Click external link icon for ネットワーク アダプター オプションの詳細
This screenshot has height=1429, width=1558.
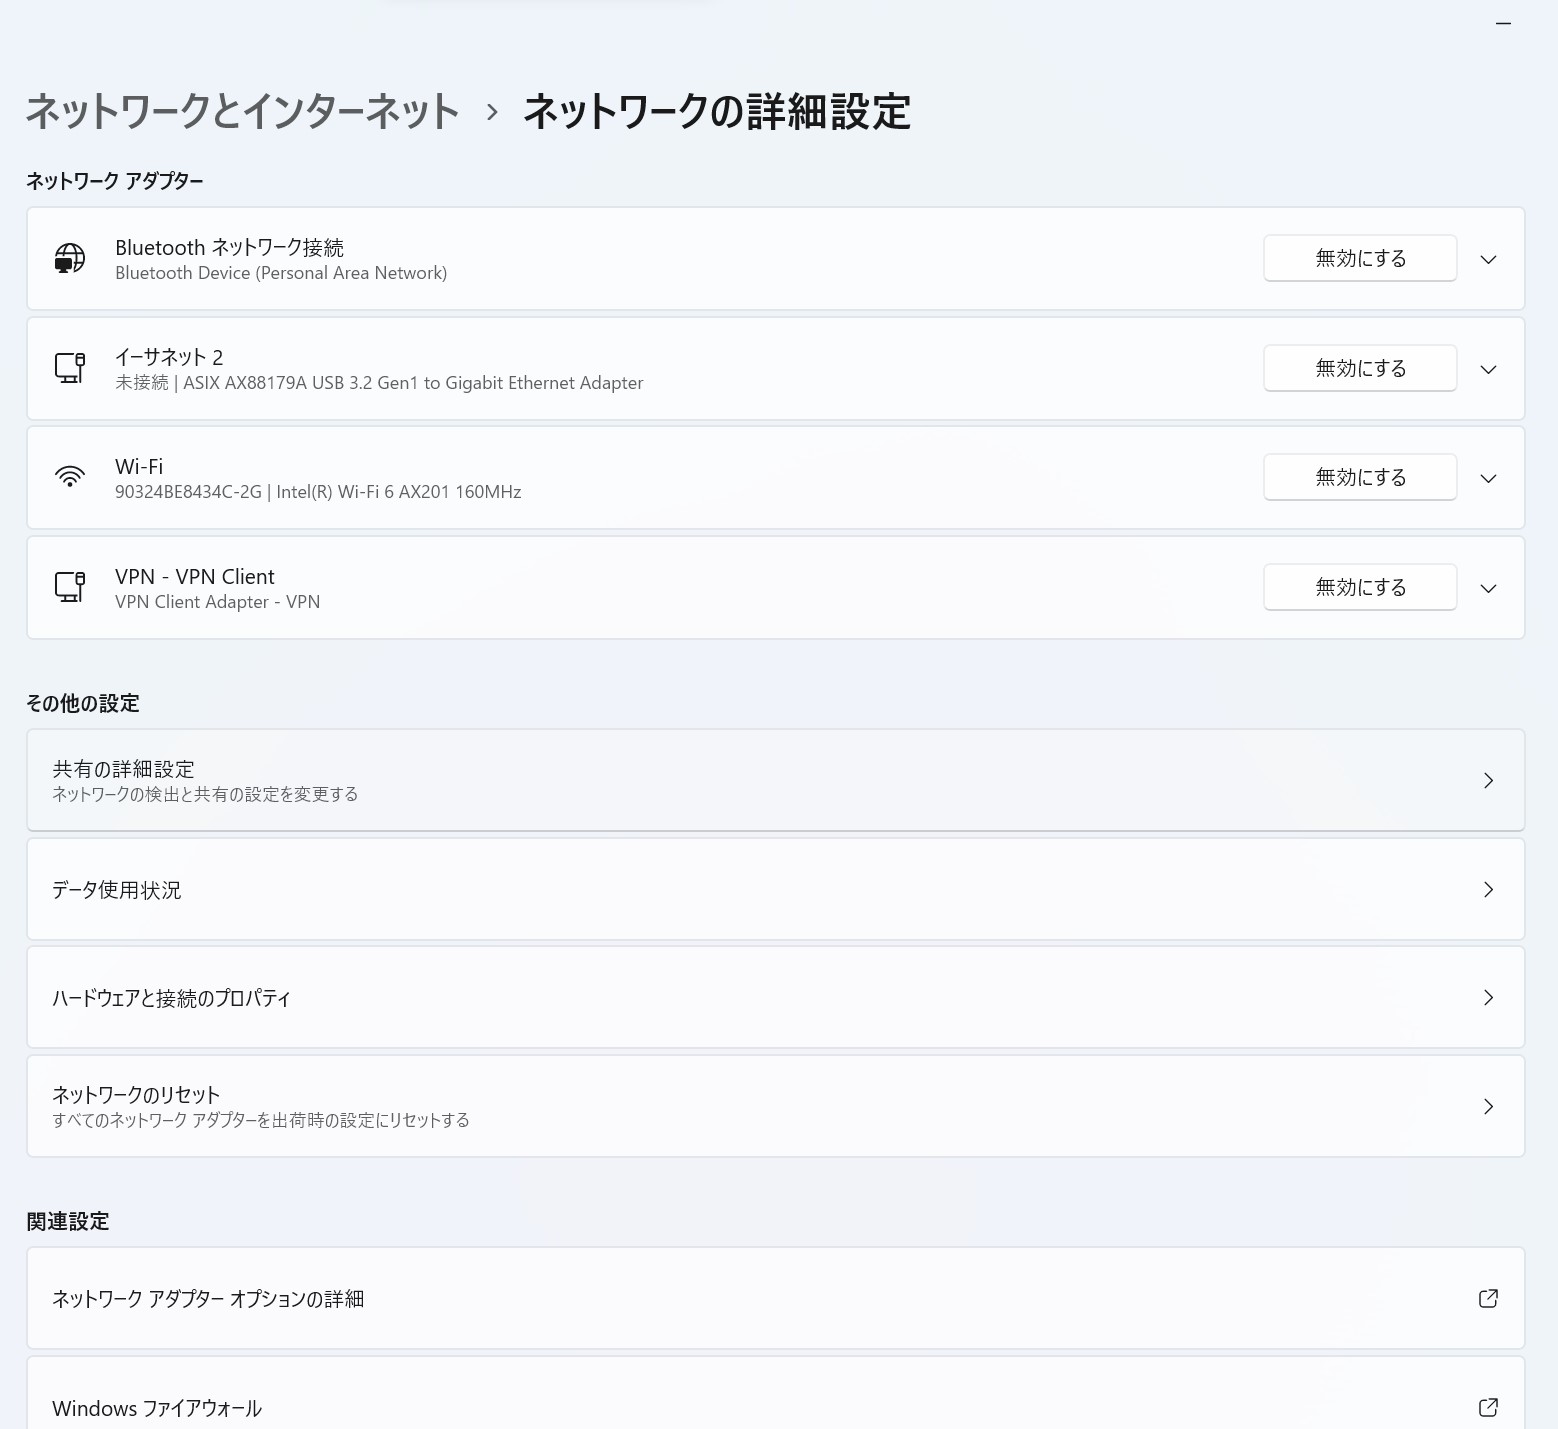pyautogui.click(x=1488, y=1297)
